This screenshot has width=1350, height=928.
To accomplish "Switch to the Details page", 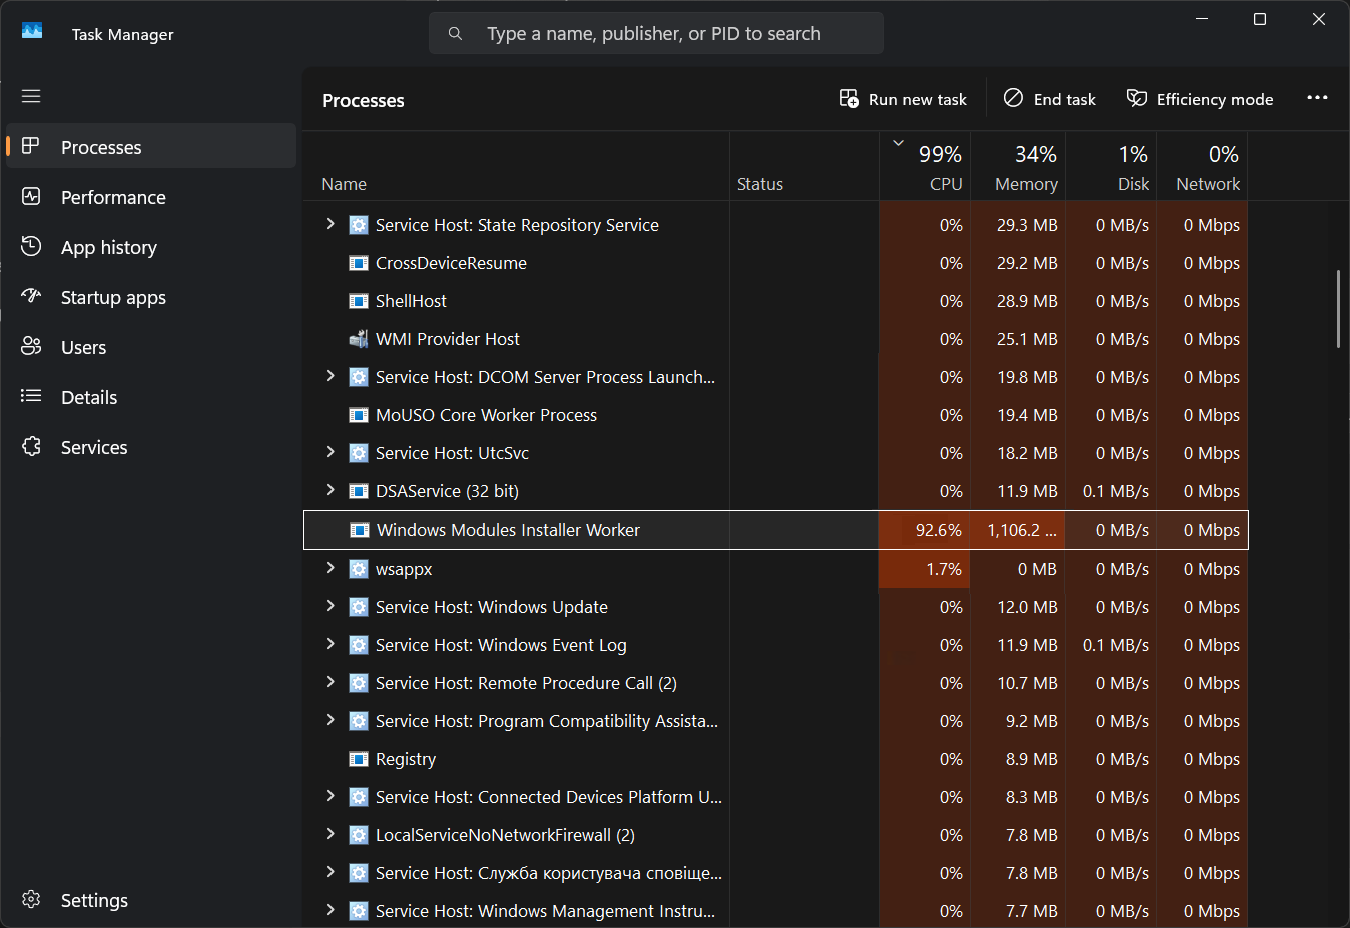I will point(89,397).
